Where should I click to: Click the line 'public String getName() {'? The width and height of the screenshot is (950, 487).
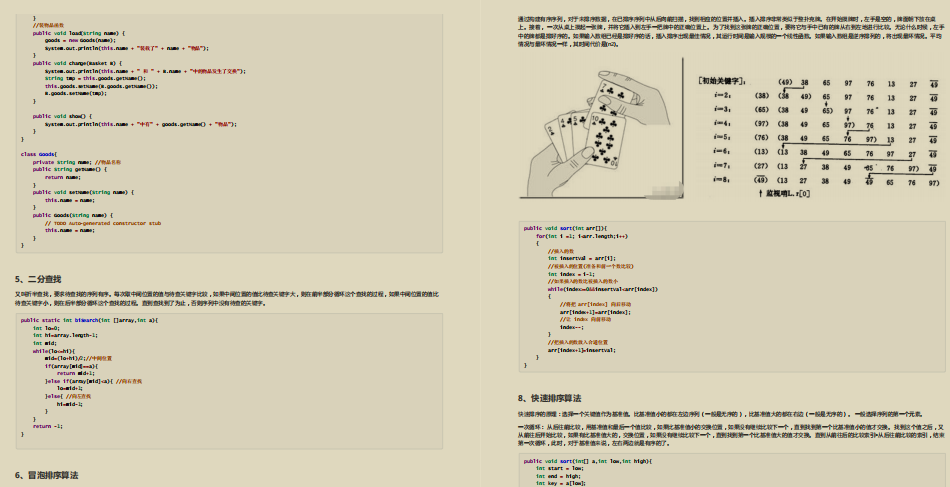(x=70, y=170)
